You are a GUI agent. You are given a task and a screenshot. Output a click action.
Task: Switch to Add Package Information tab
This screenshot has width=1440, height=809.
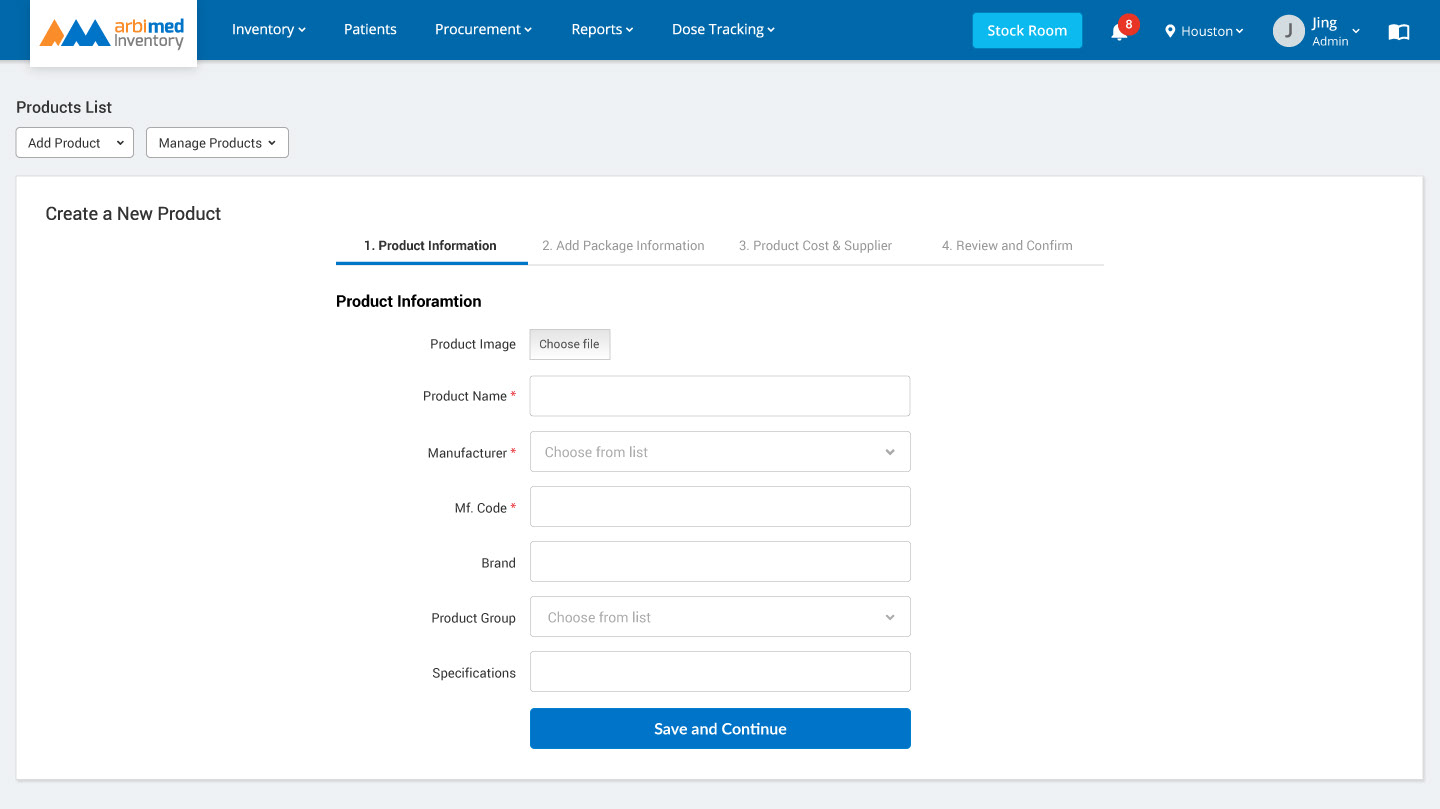pos(623,246)
